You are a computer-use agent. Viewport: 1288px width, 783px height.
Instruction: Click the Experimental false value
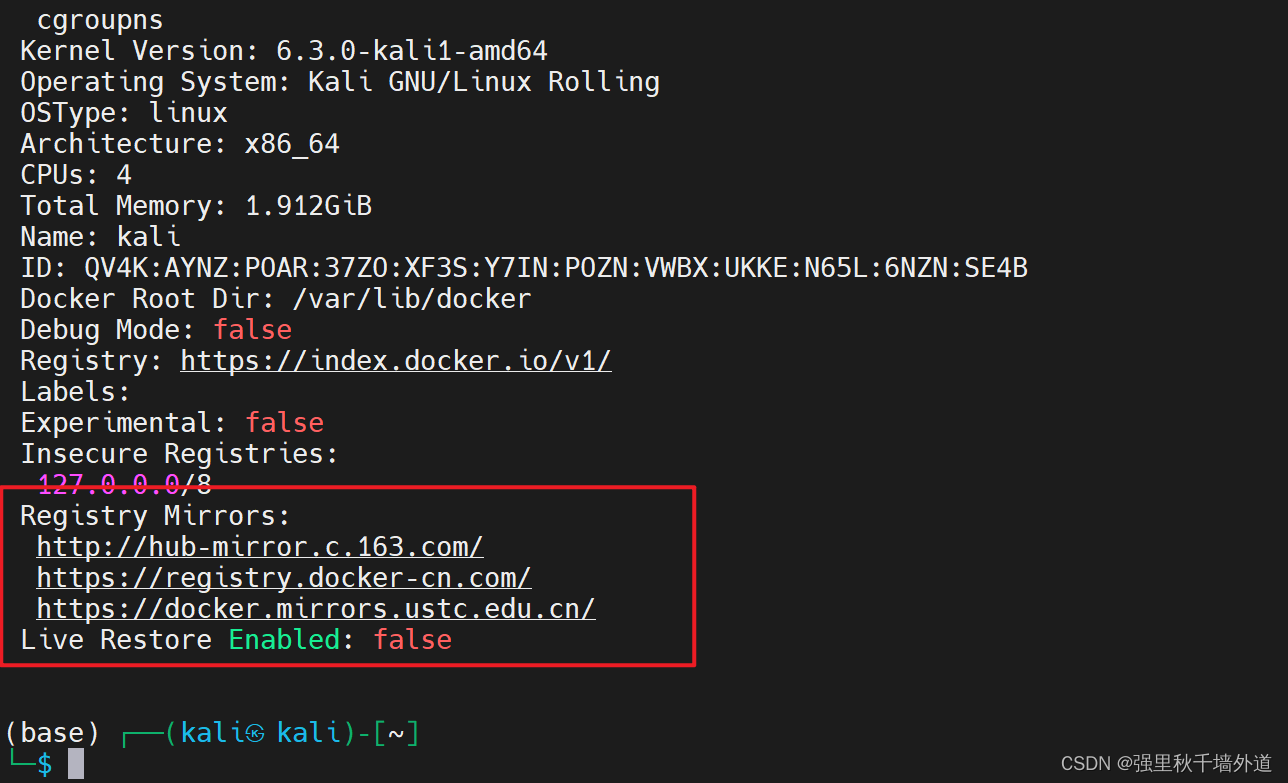tap(284, 423)
